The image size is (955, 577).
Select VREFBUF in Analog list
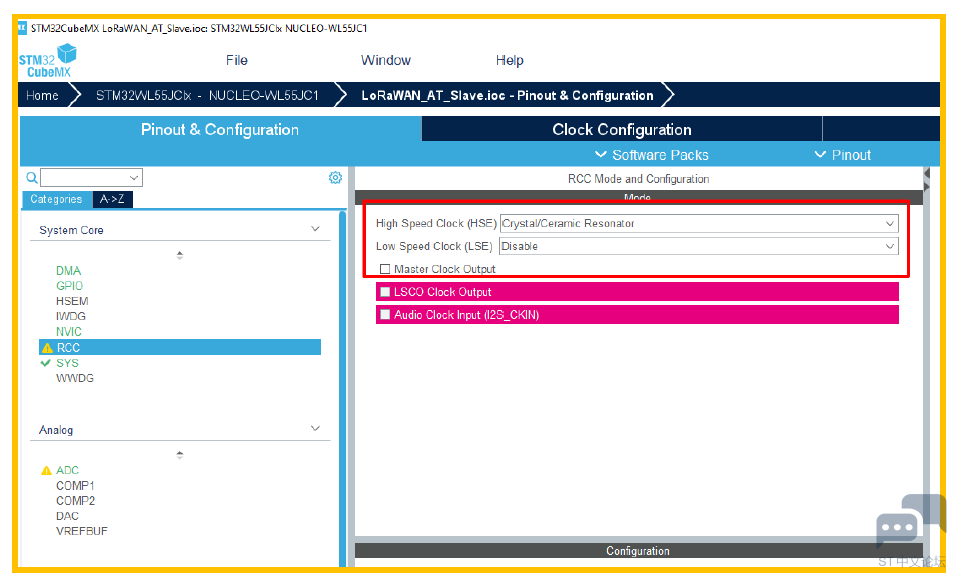coord(82,531)
